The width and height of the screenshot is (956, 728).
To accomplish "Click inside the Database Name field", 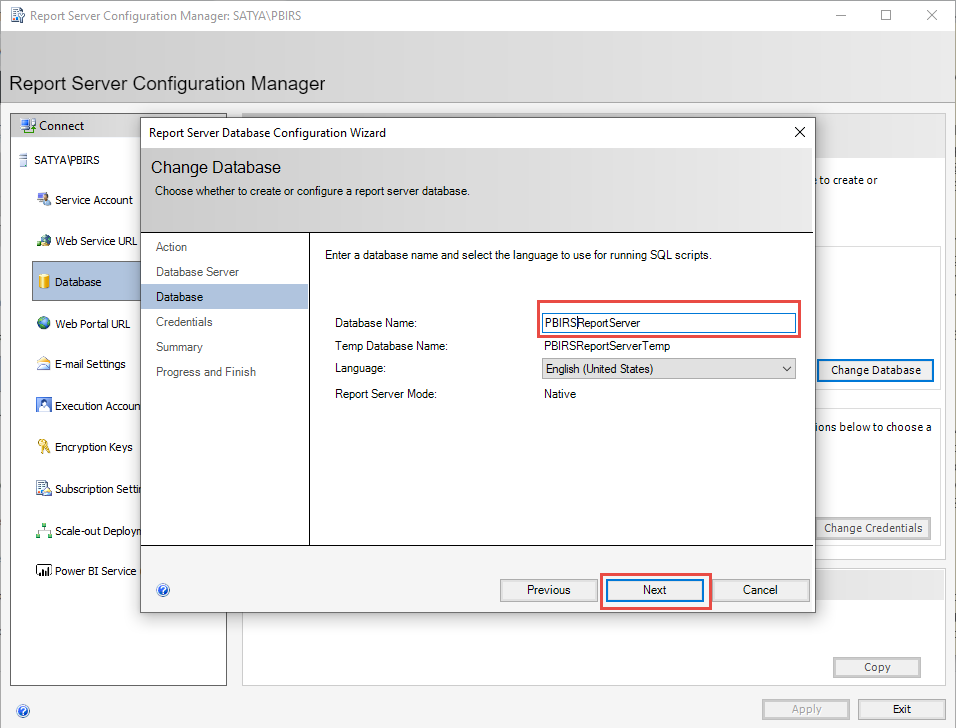I will click(x=668, y=320).
